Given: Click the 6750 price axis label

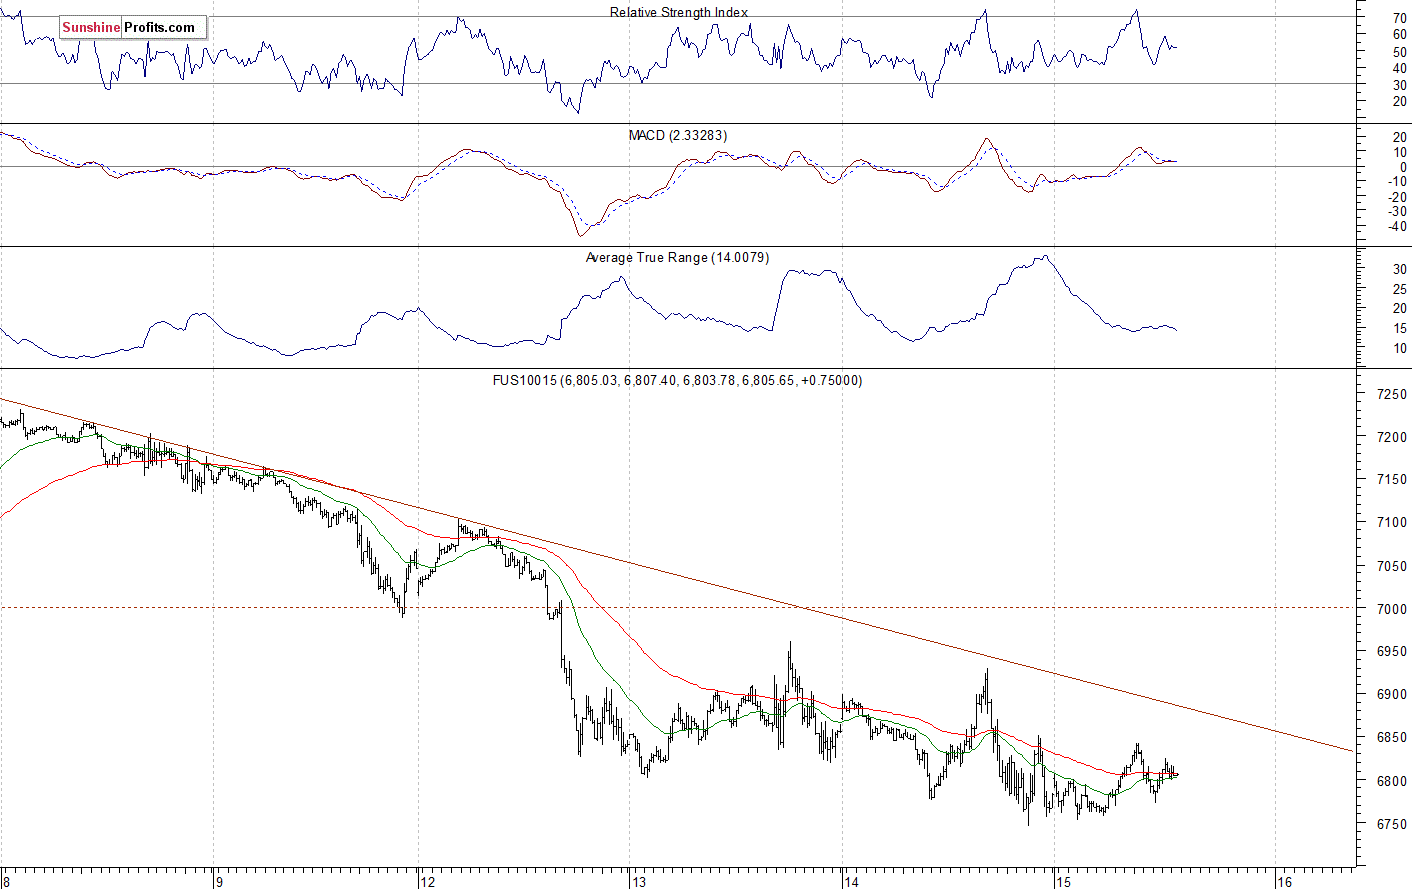Looking at the screenshot, I should pyautogui.click(x=1392, y=824).
